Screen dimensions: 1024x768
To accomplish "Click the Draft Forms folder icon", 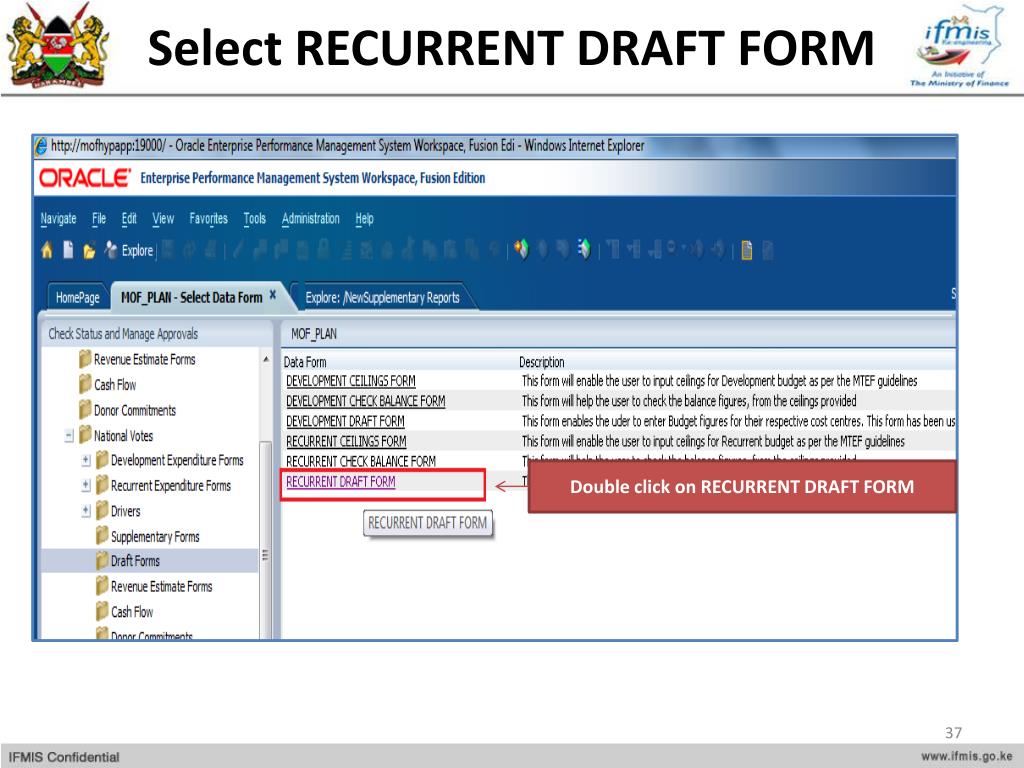I will click(102, 560).
